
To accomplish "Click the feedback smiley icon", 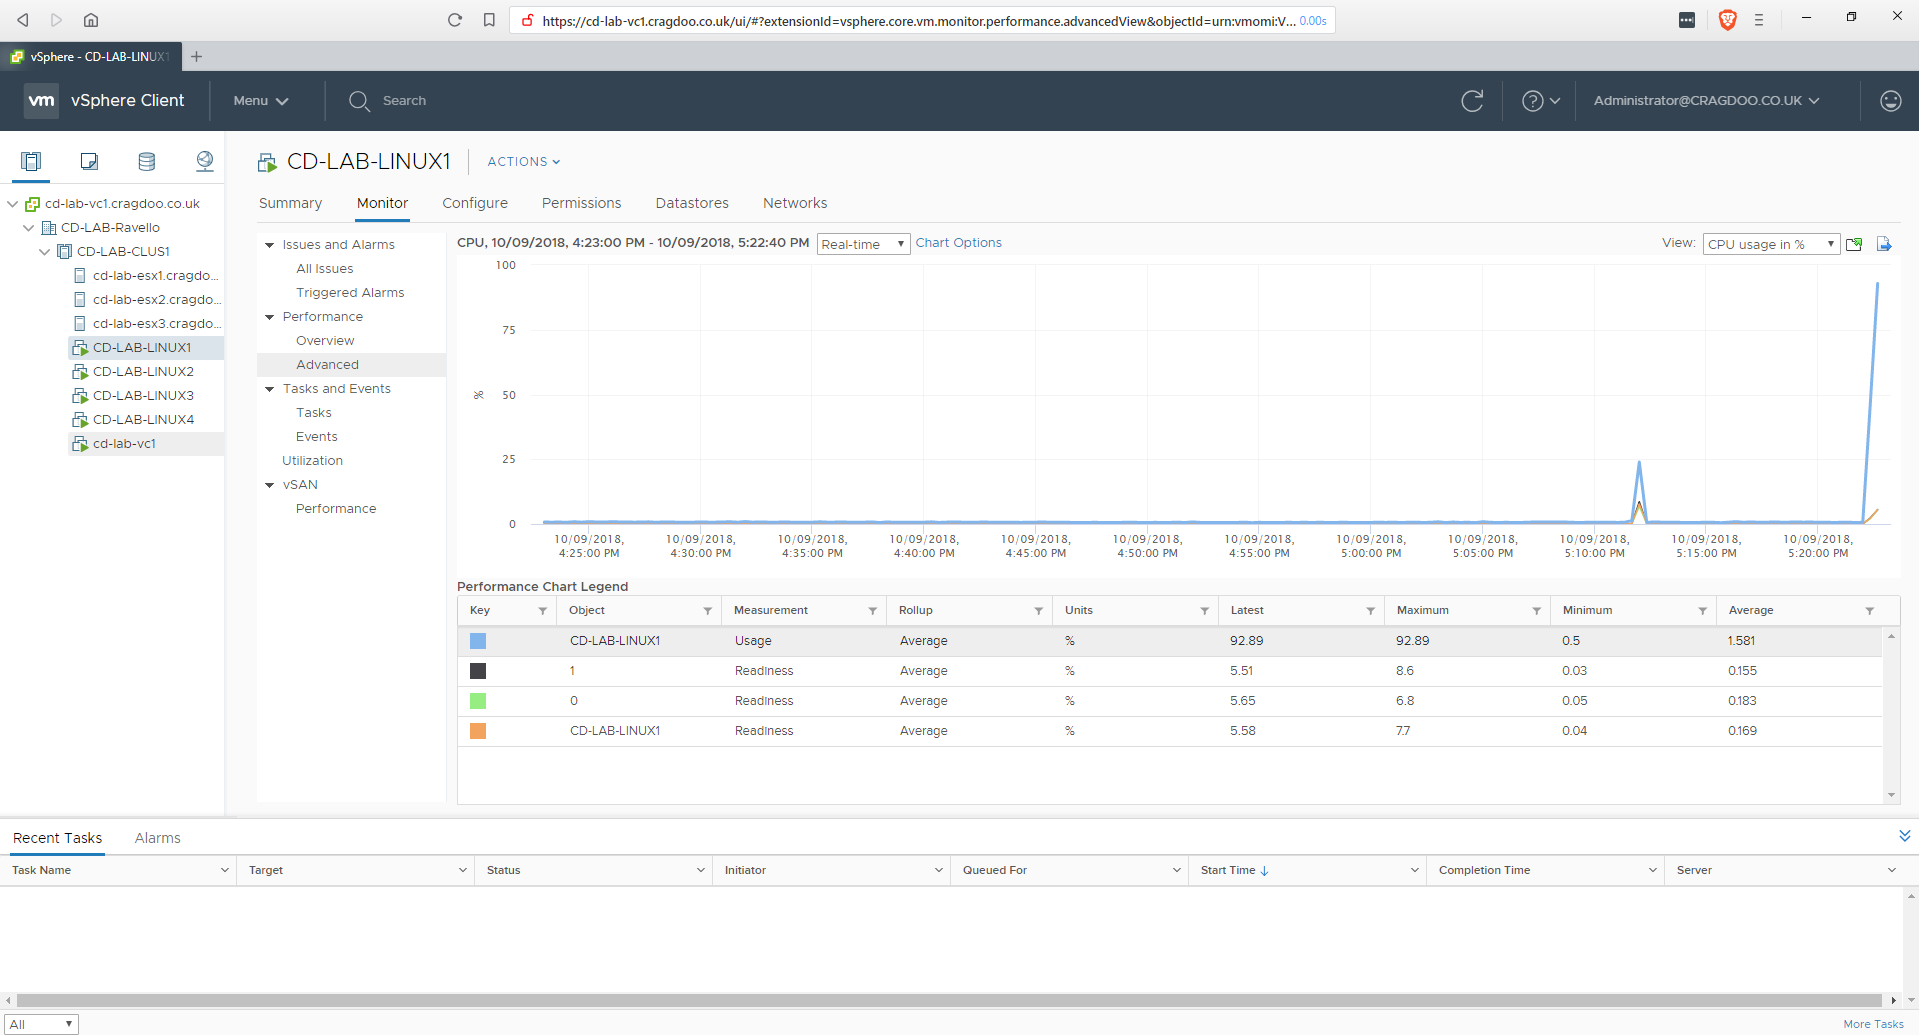I will [x=1890, y=100].
